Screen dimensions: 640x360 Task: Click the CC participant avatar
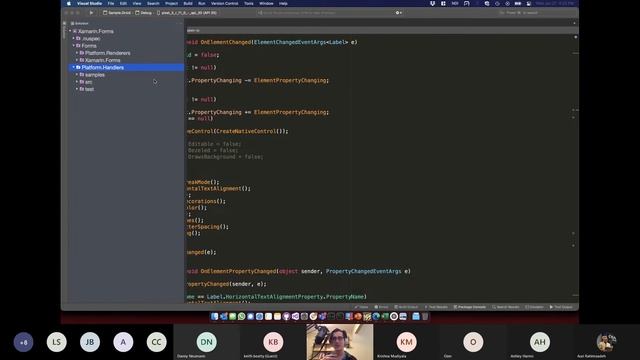coord(156,342)
